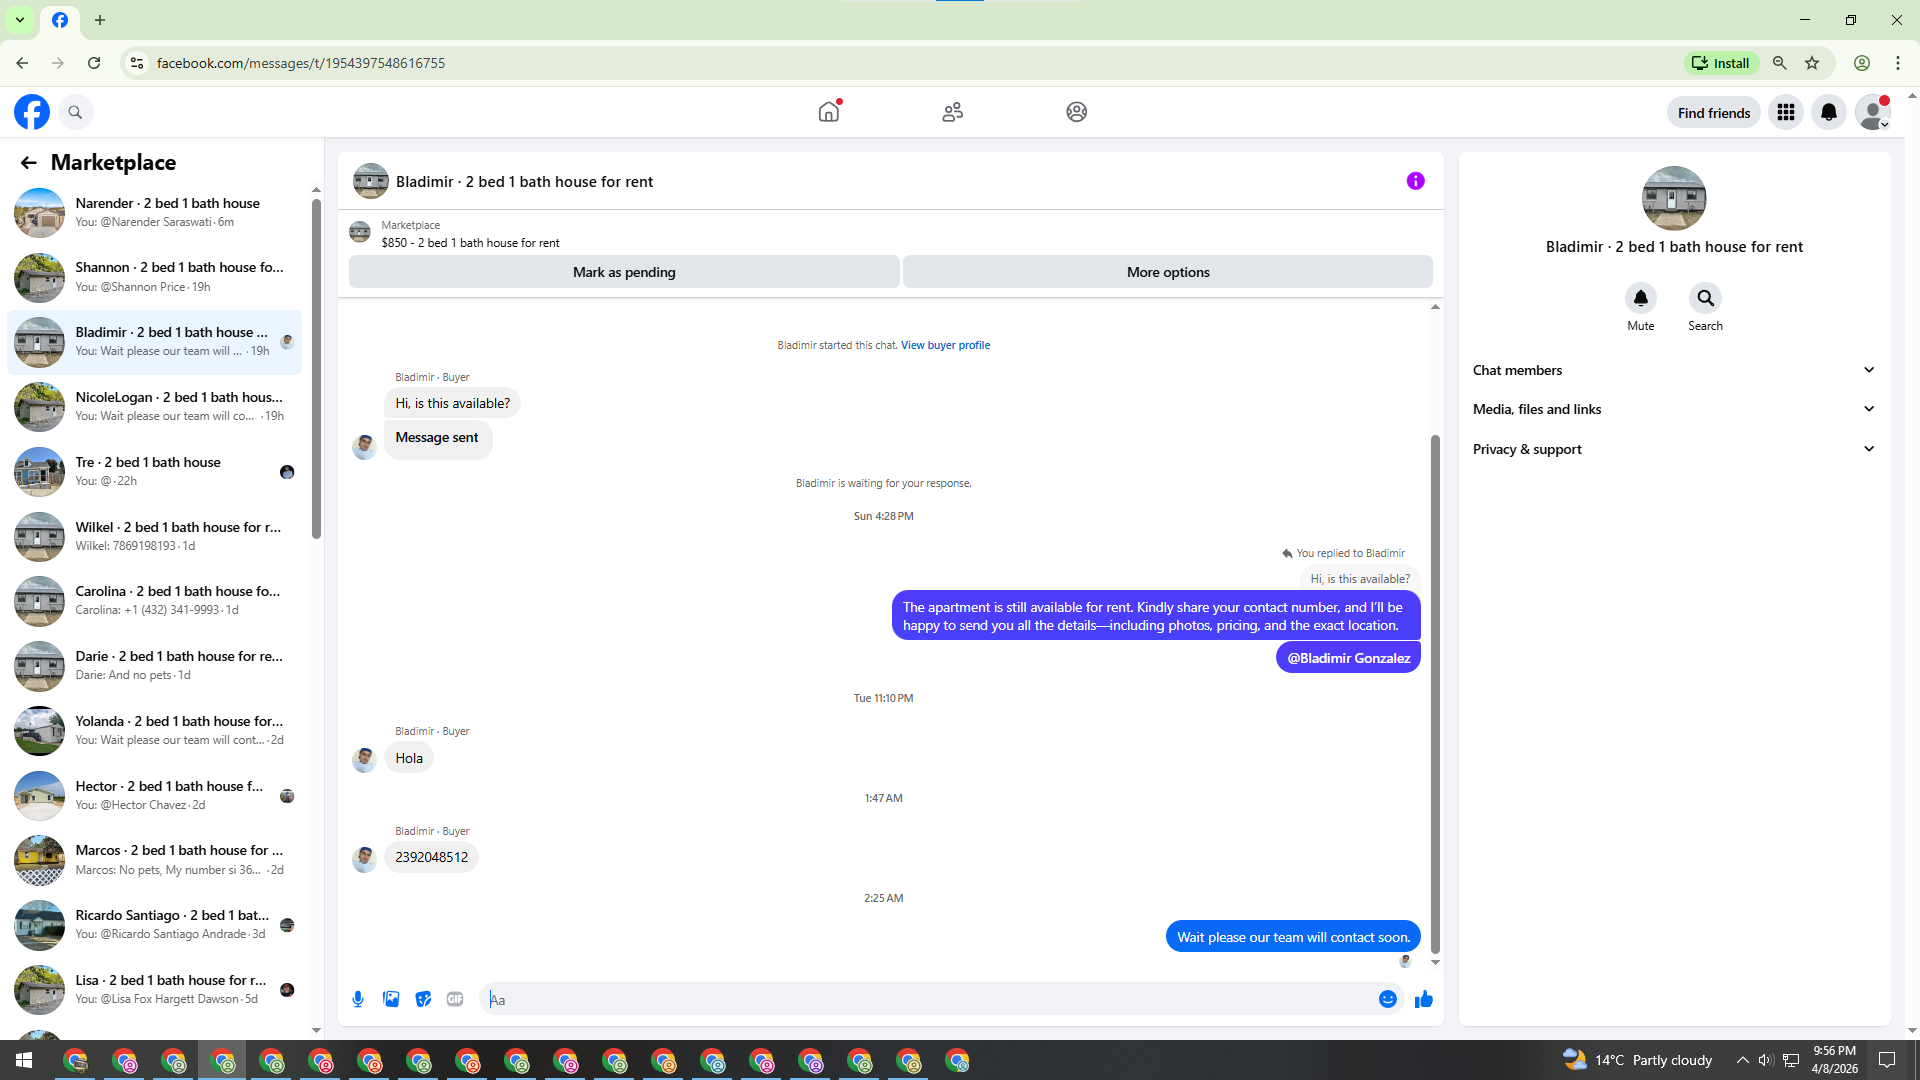Open Facebook notifications bell

[1828, 112]
